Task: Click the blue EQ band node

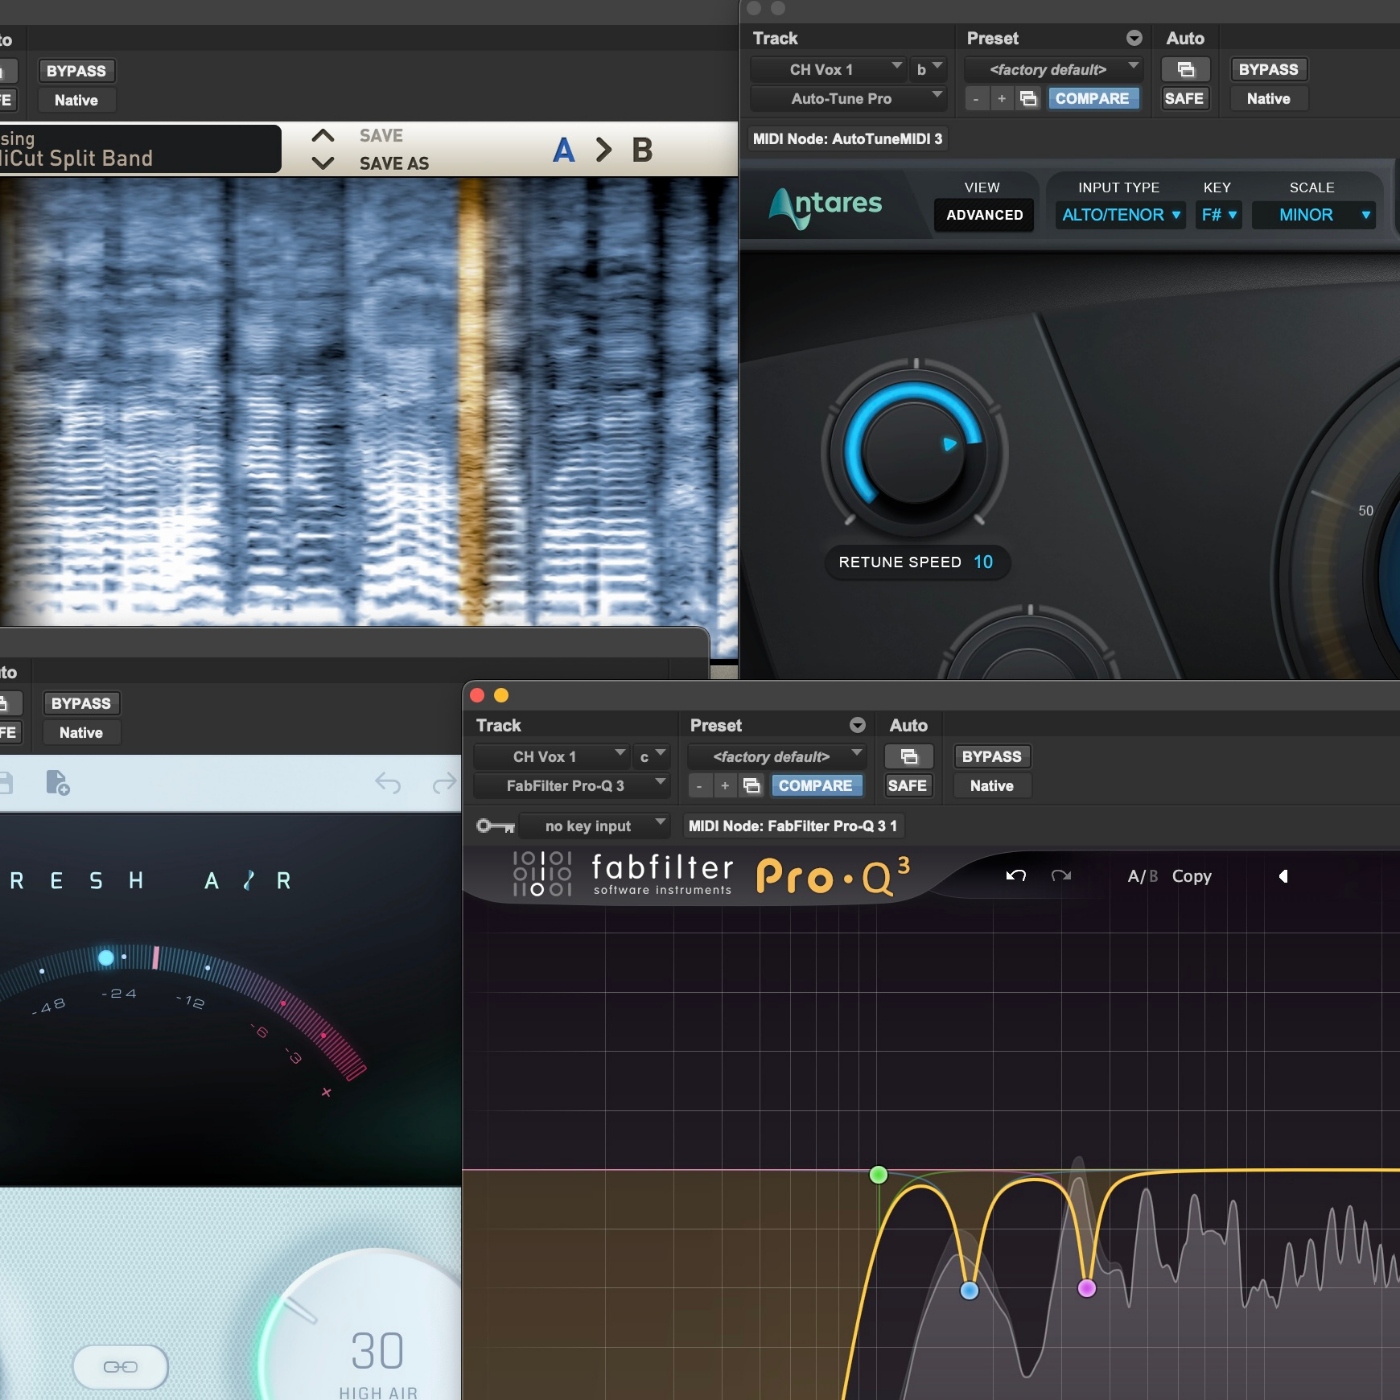Action: tap(969, 1291)
